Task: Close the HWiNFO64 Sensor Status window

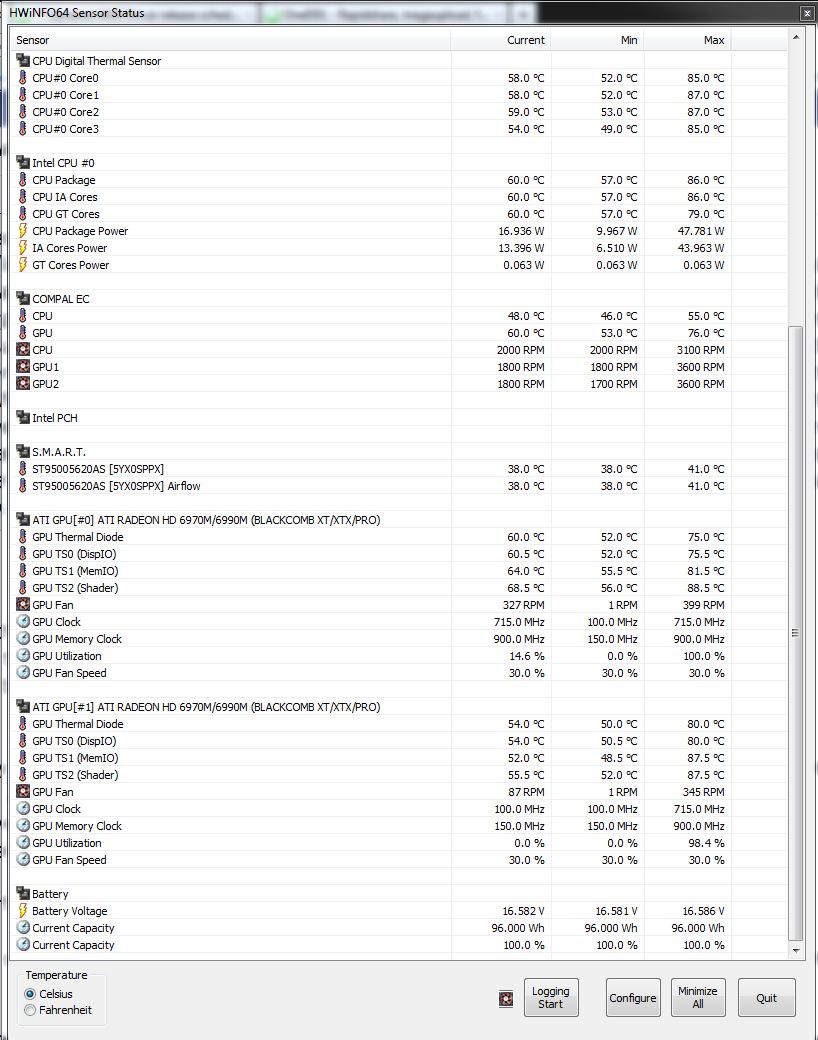Action: coord(807,13)
